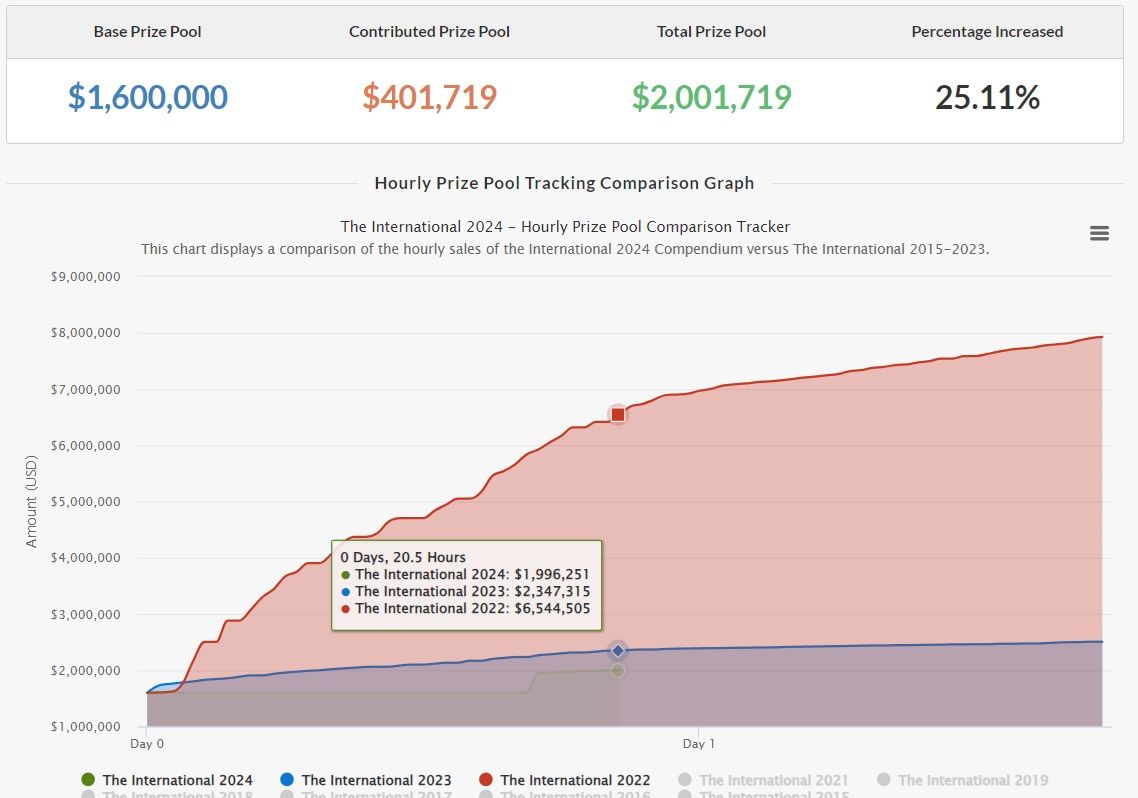Click the green circle marker on 2024 line
Screen dimensions: 1138x798
617,670
